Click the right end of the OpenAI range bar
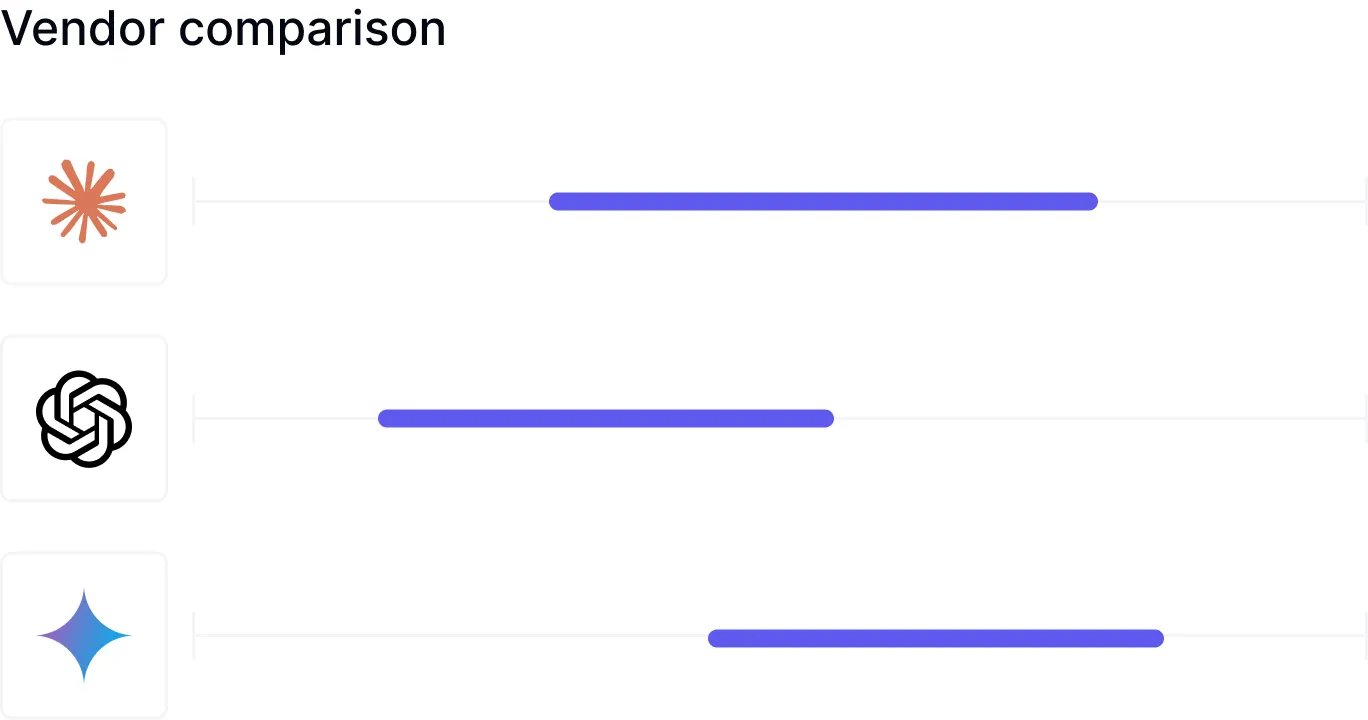The image size is (1368, 720). click(827, 418)
